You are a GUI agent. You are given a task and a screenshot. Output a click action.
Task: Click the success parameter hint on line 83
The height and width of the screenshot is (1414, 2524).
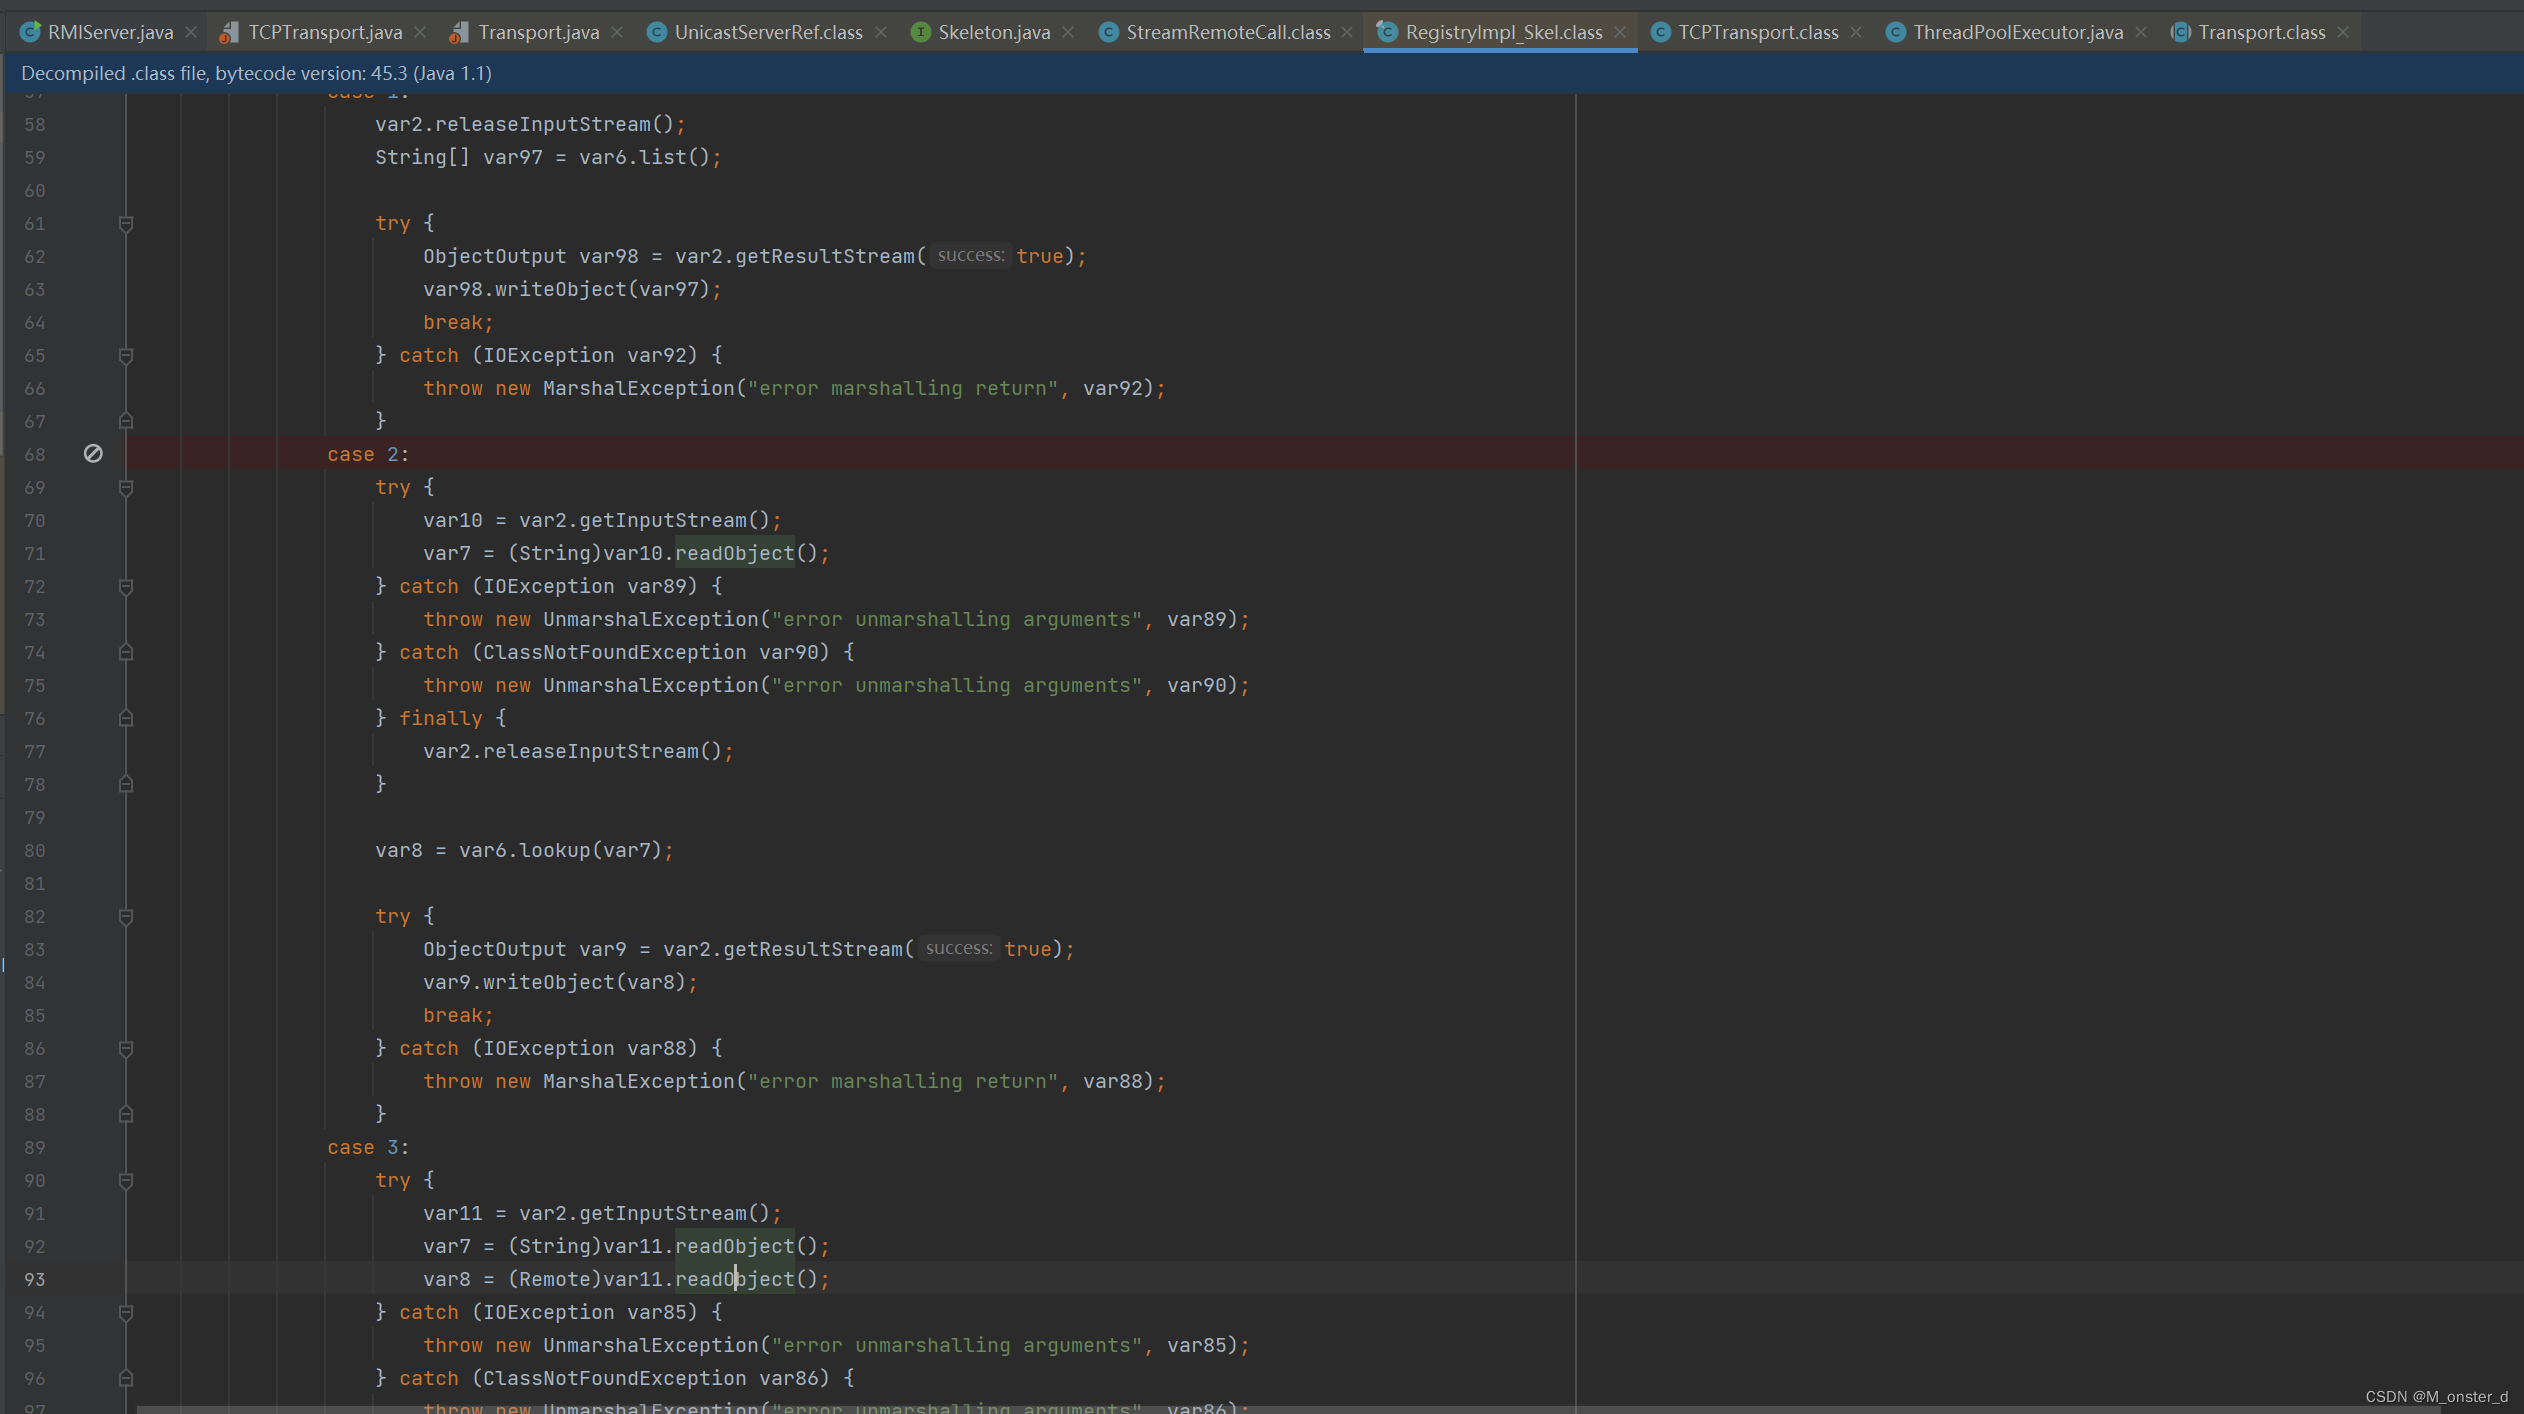[x=959, y=949]
